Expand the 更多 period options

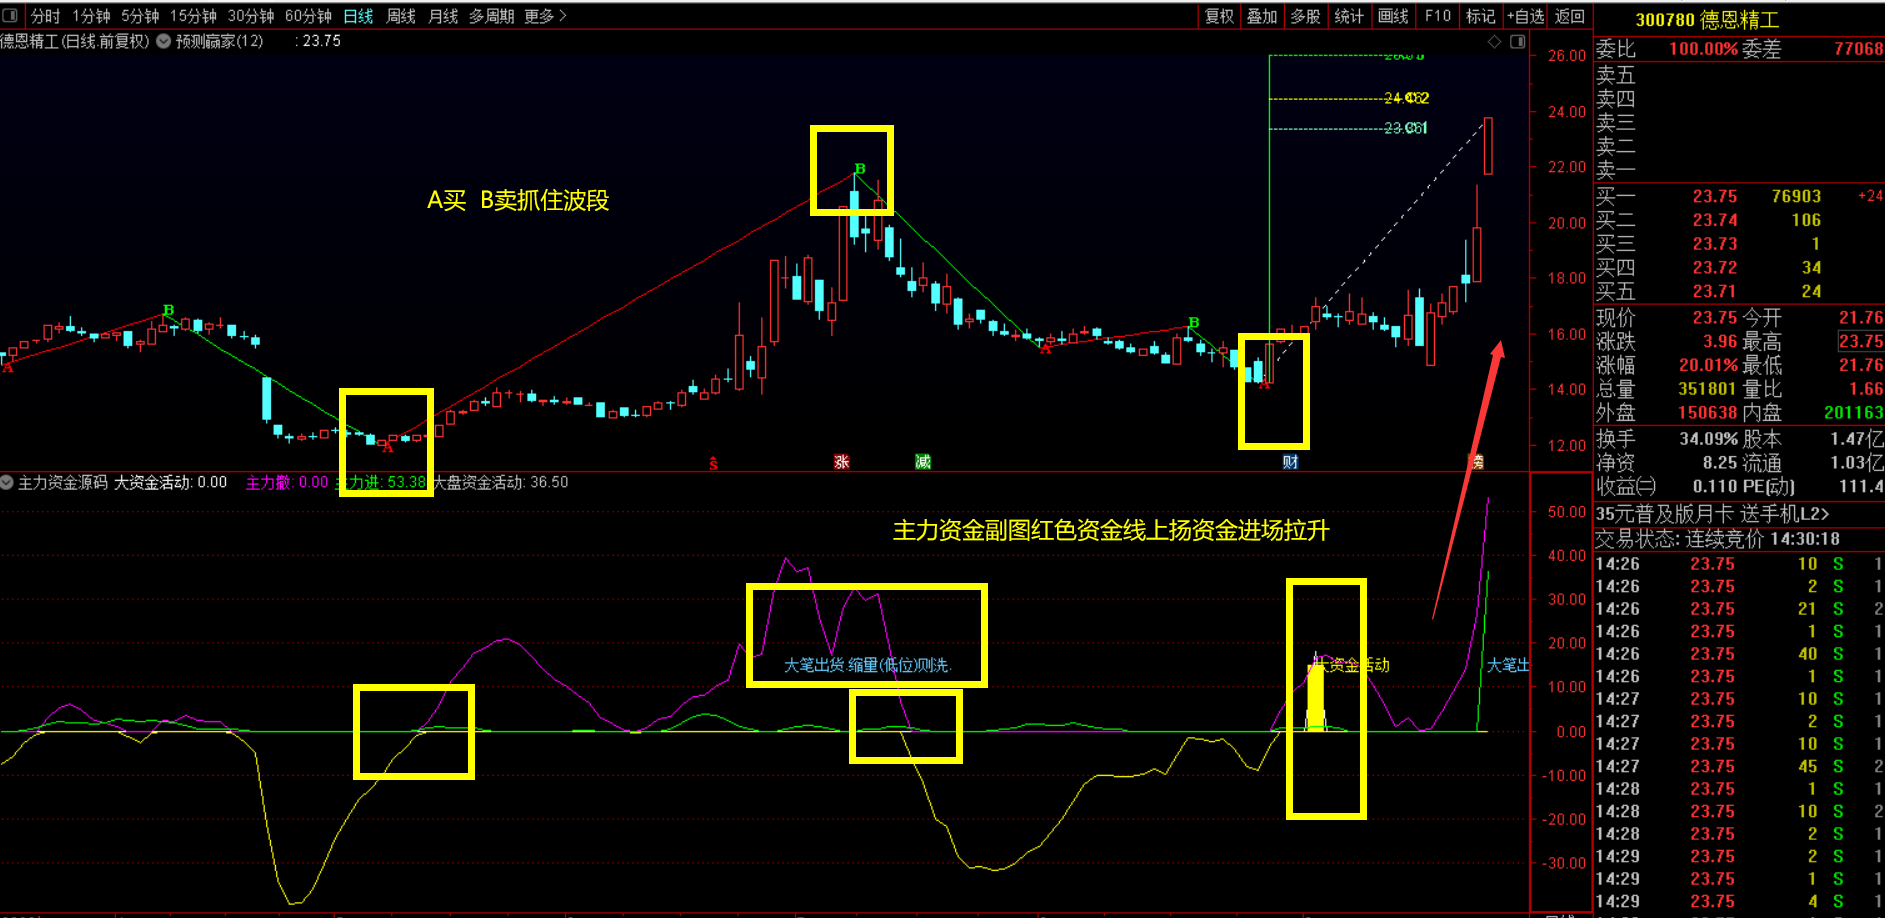coord(545,16)
